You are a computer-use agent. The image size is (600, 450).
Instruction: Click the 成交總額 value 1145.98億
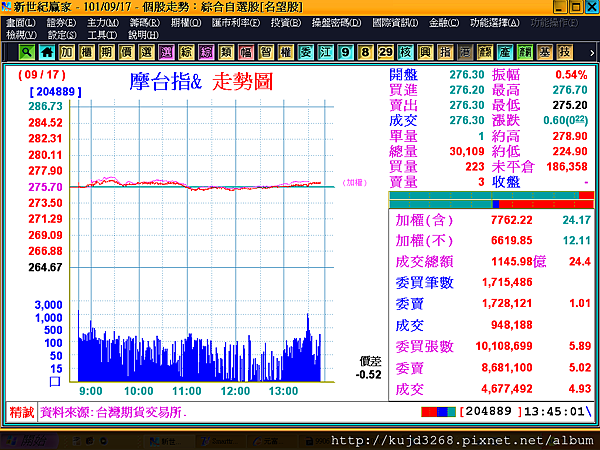click(518, 262)
